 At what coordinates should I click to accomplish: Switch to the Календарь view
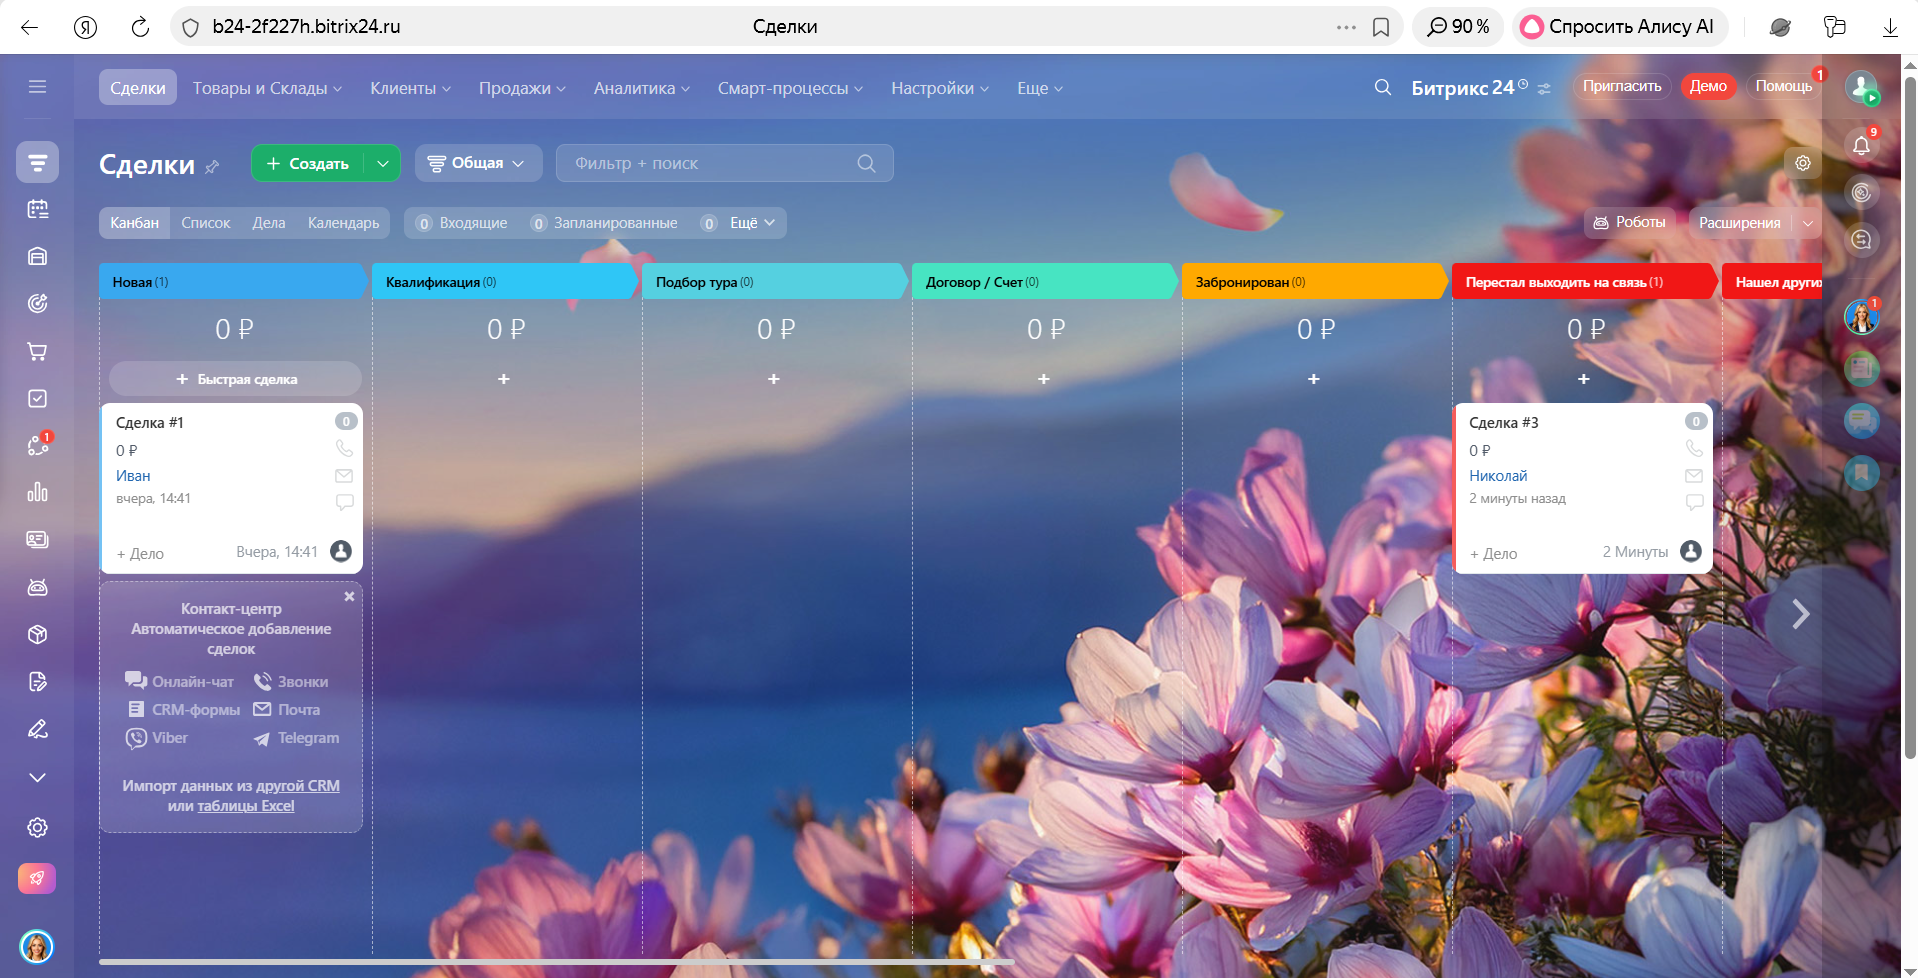pos(344,223)
